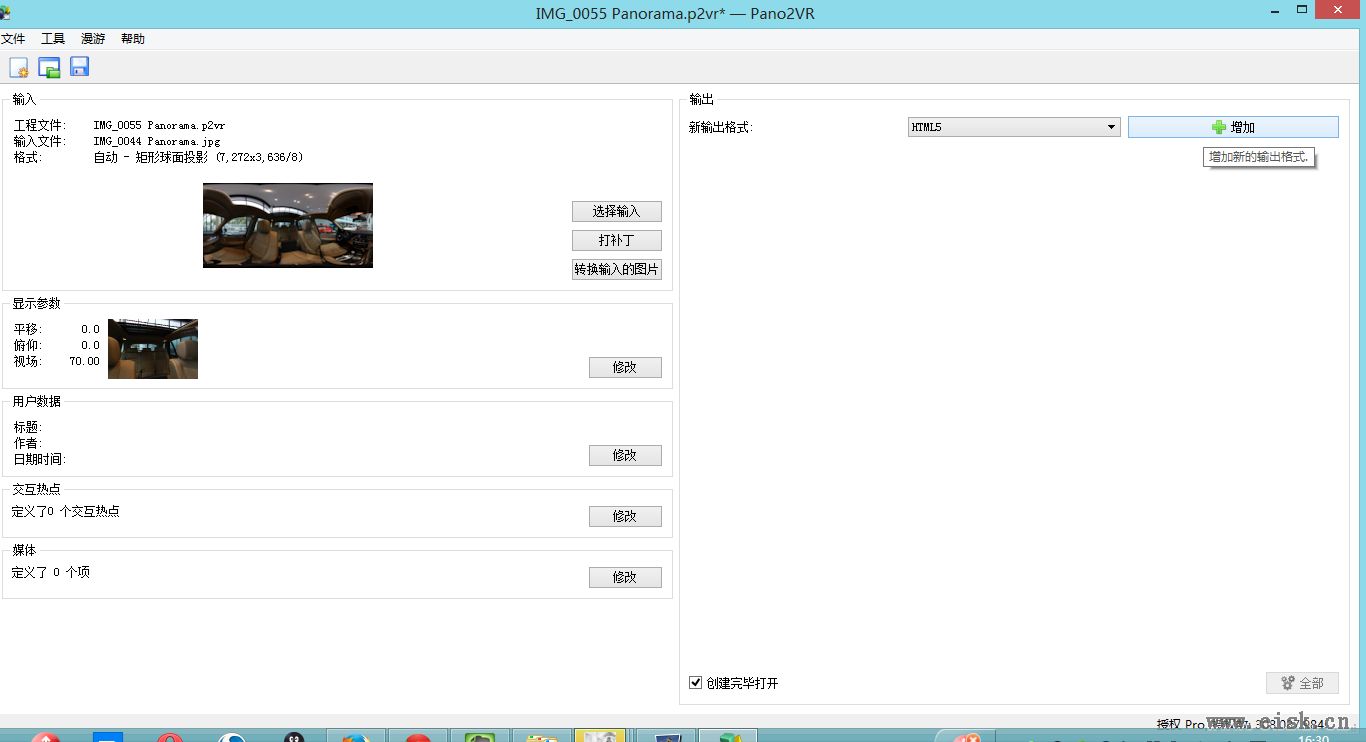Click the 转换输入的图片 button

[616, 269]
